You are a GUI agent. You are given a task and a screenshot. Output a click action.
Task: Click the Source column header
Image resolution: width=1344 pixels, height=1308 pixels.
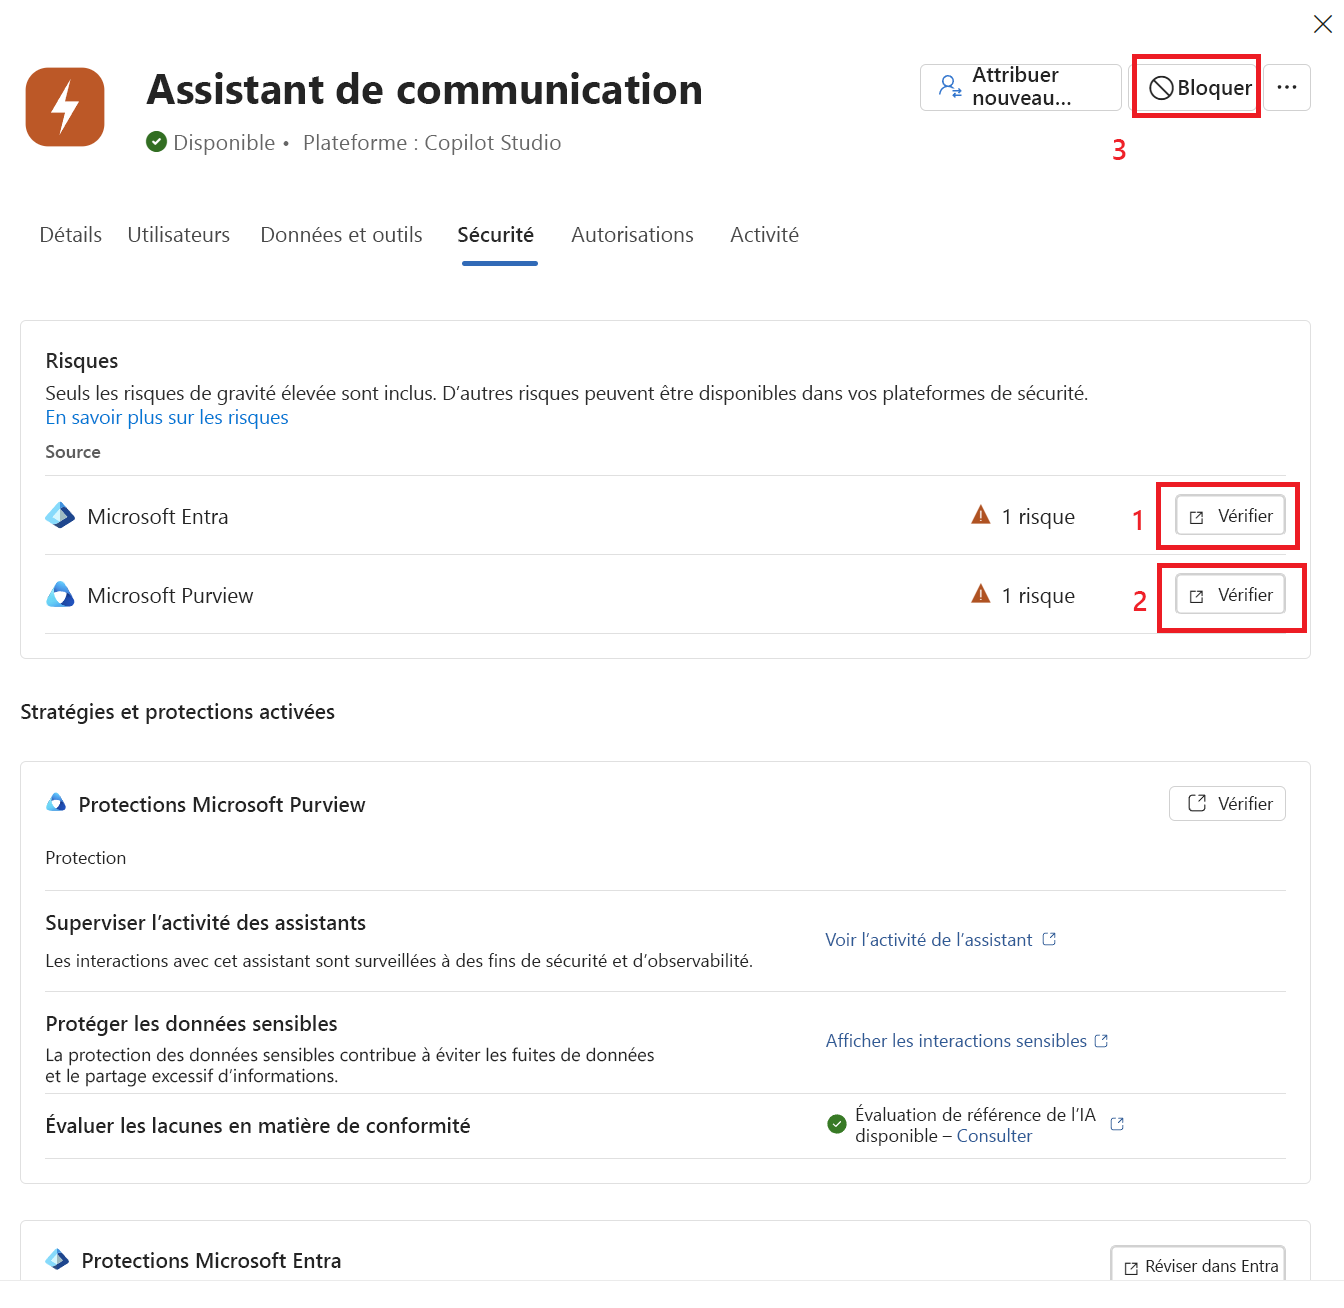(x=73, y=452)
